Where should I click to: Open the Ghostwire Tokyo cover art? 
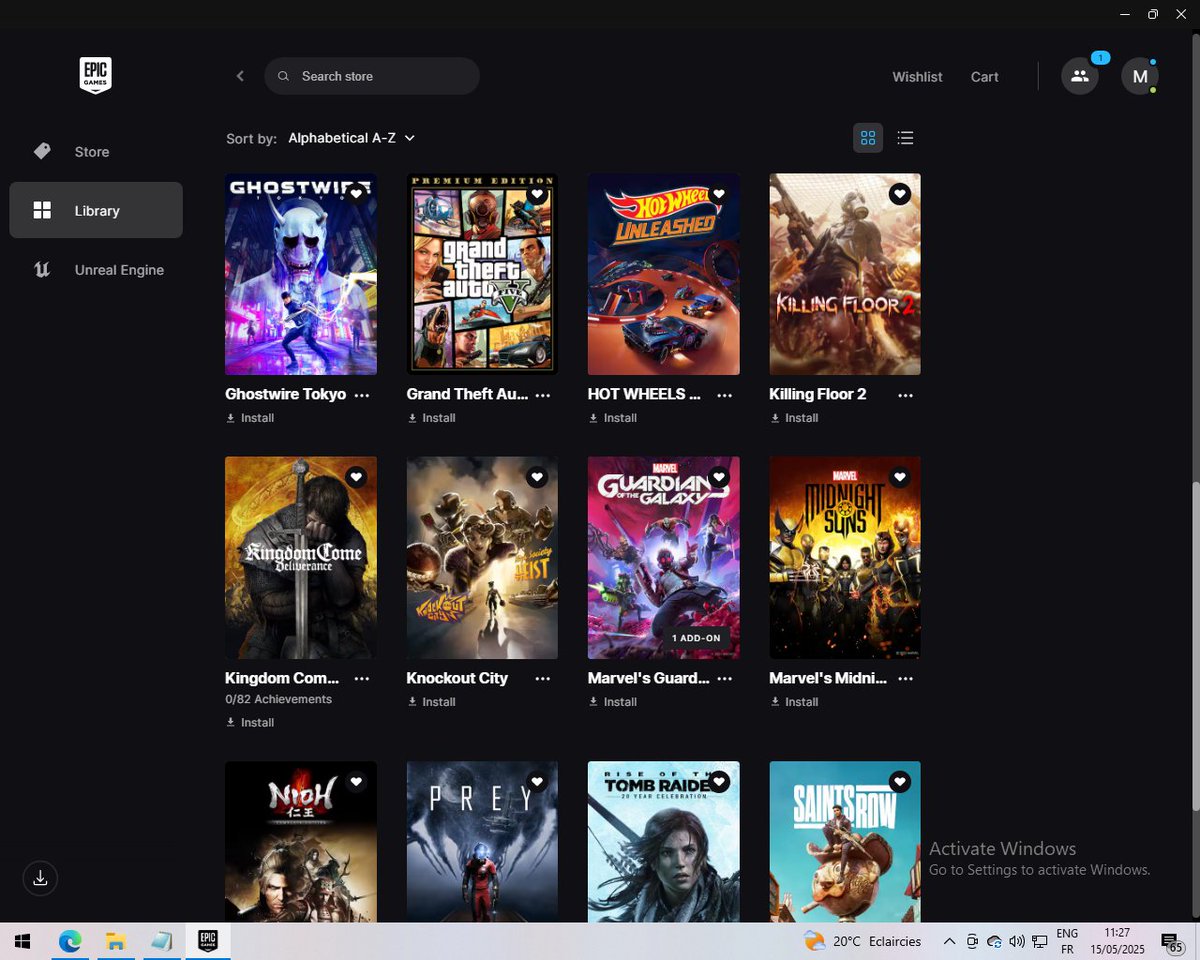[301, 274]
